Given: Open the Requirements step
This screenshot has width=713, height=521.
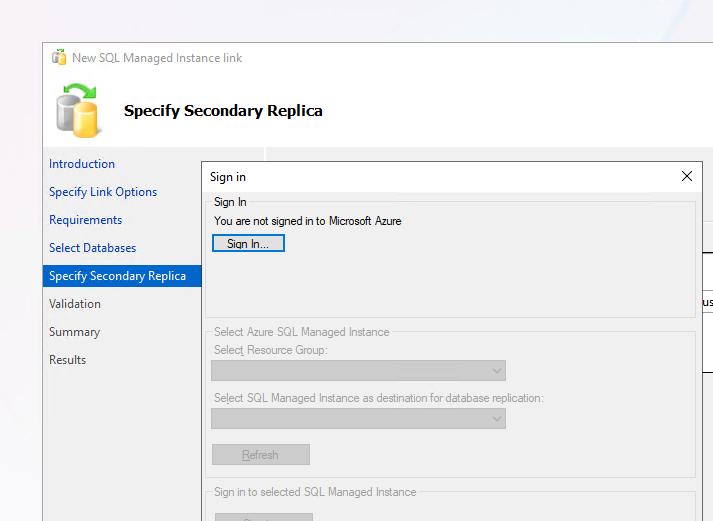Looking at the screenshot, I should [x=85, y=220].
